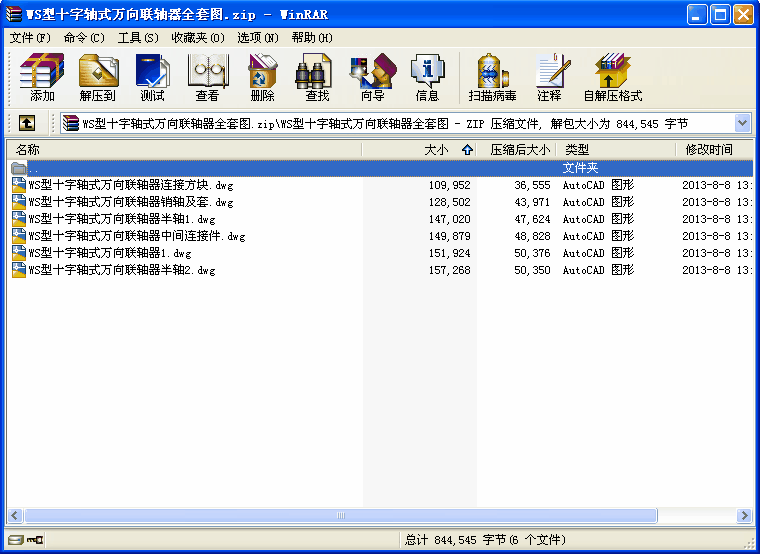
Task: Select file WS型十字轴式万向联轴器1.dwg
Action: 109,253
